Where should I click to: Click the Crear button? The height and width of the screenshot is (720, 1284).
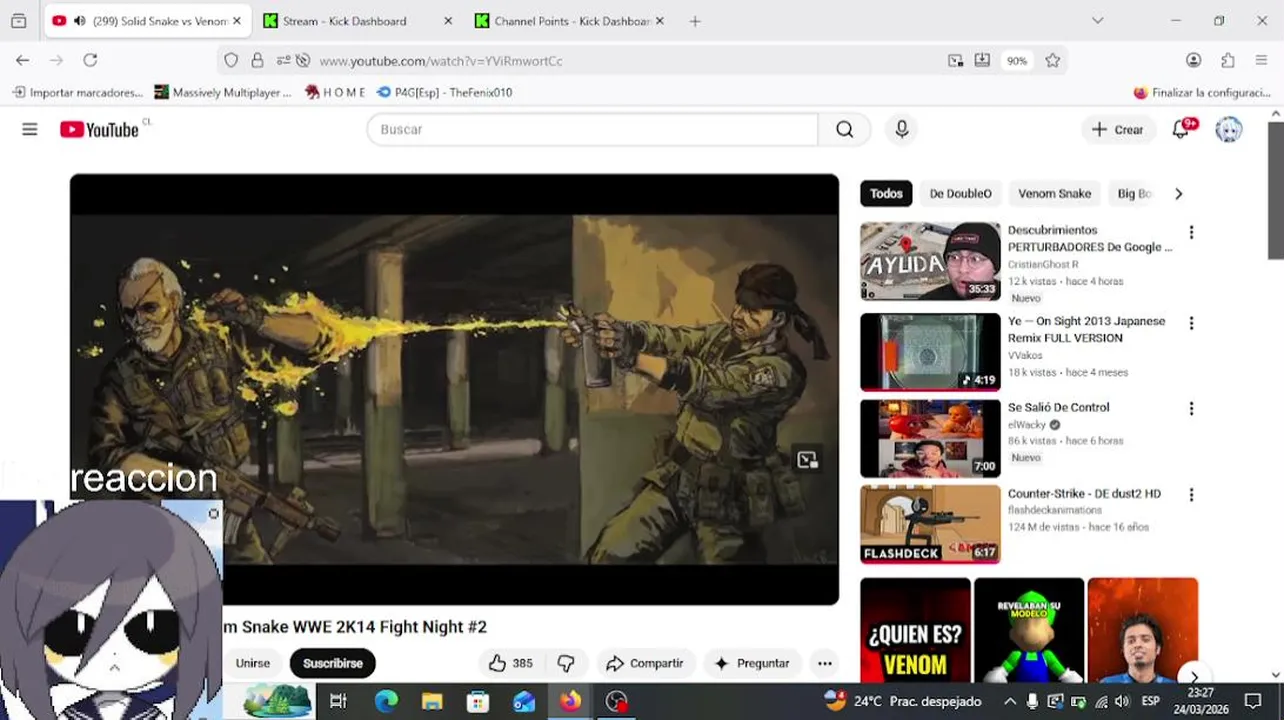click(1118, 129)
